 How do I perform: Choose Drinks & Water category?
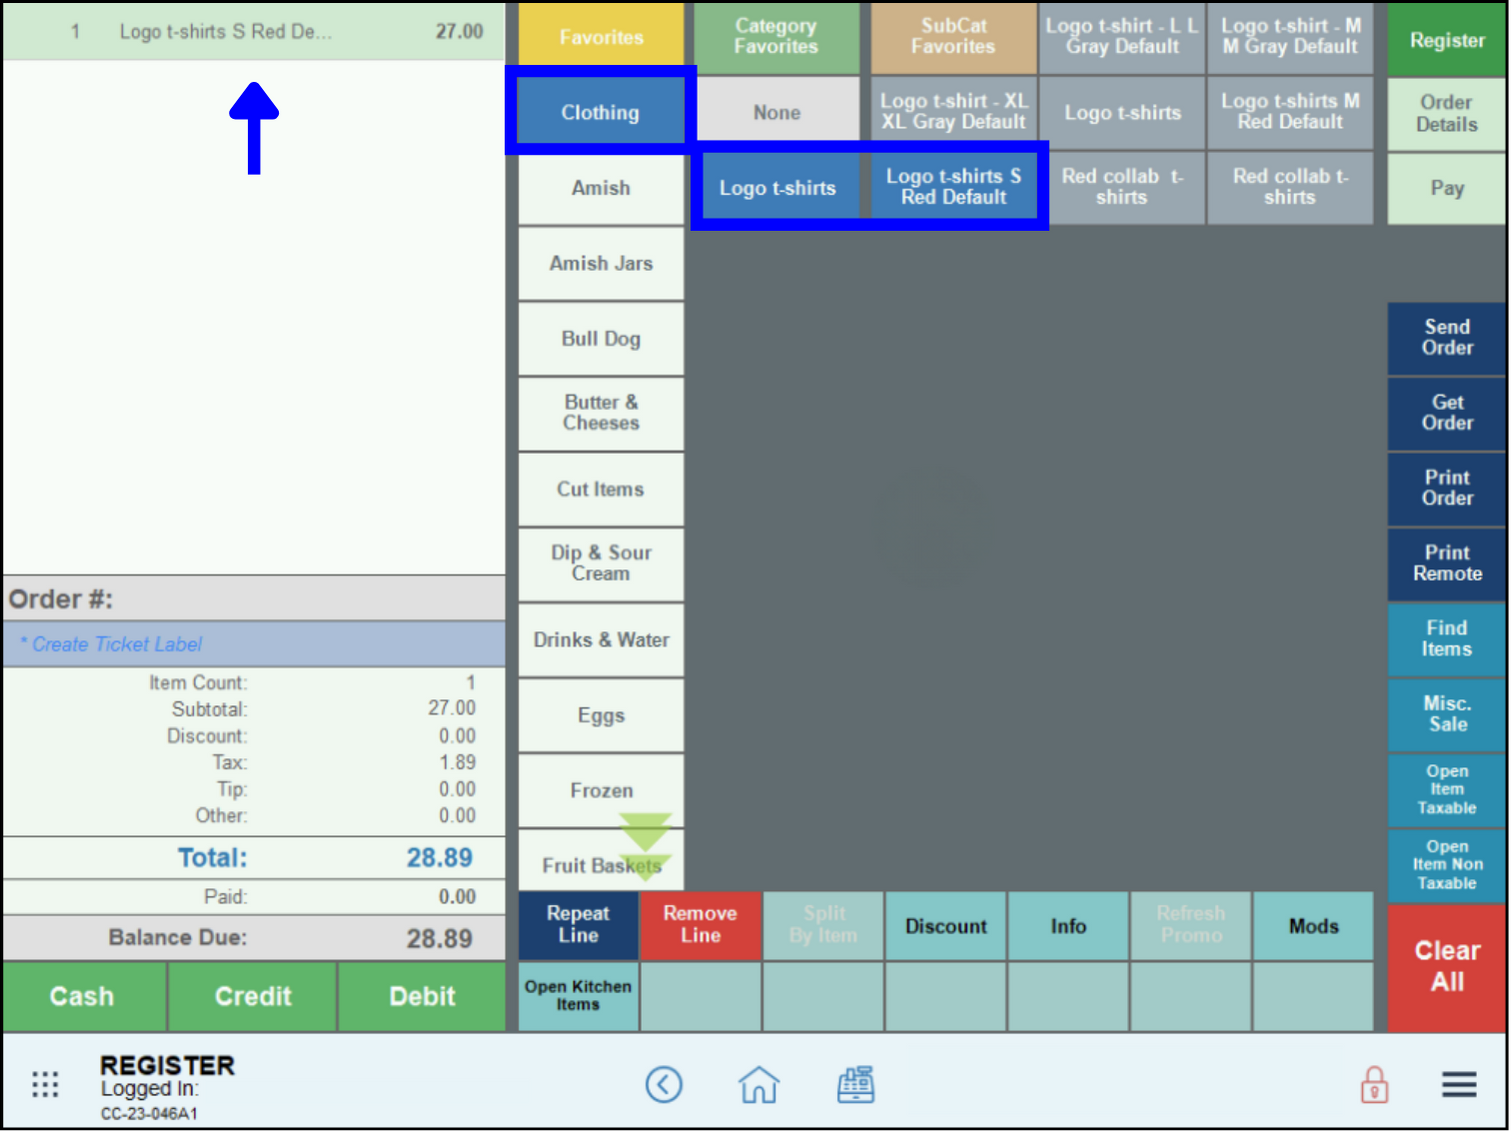[x=601, y=640]
